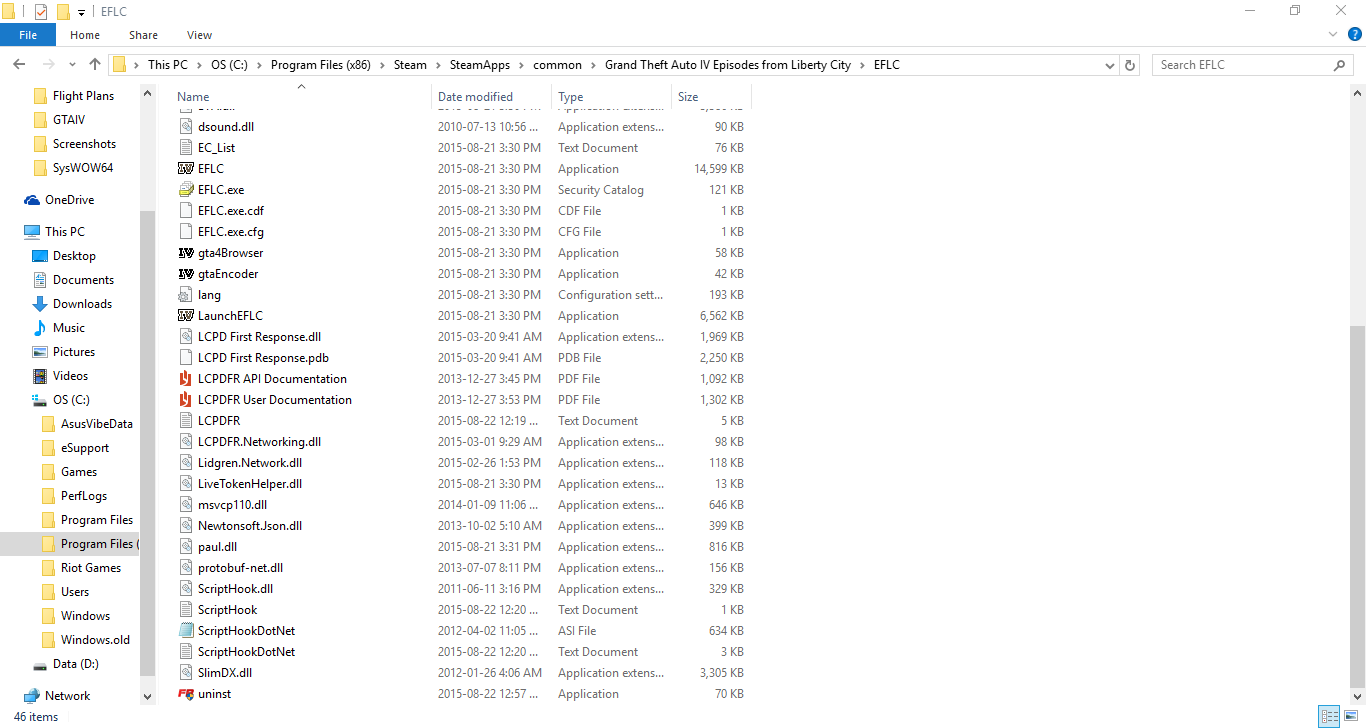1366x728 pixels.
Task: Go up one folder level
Action: point(95,65)
